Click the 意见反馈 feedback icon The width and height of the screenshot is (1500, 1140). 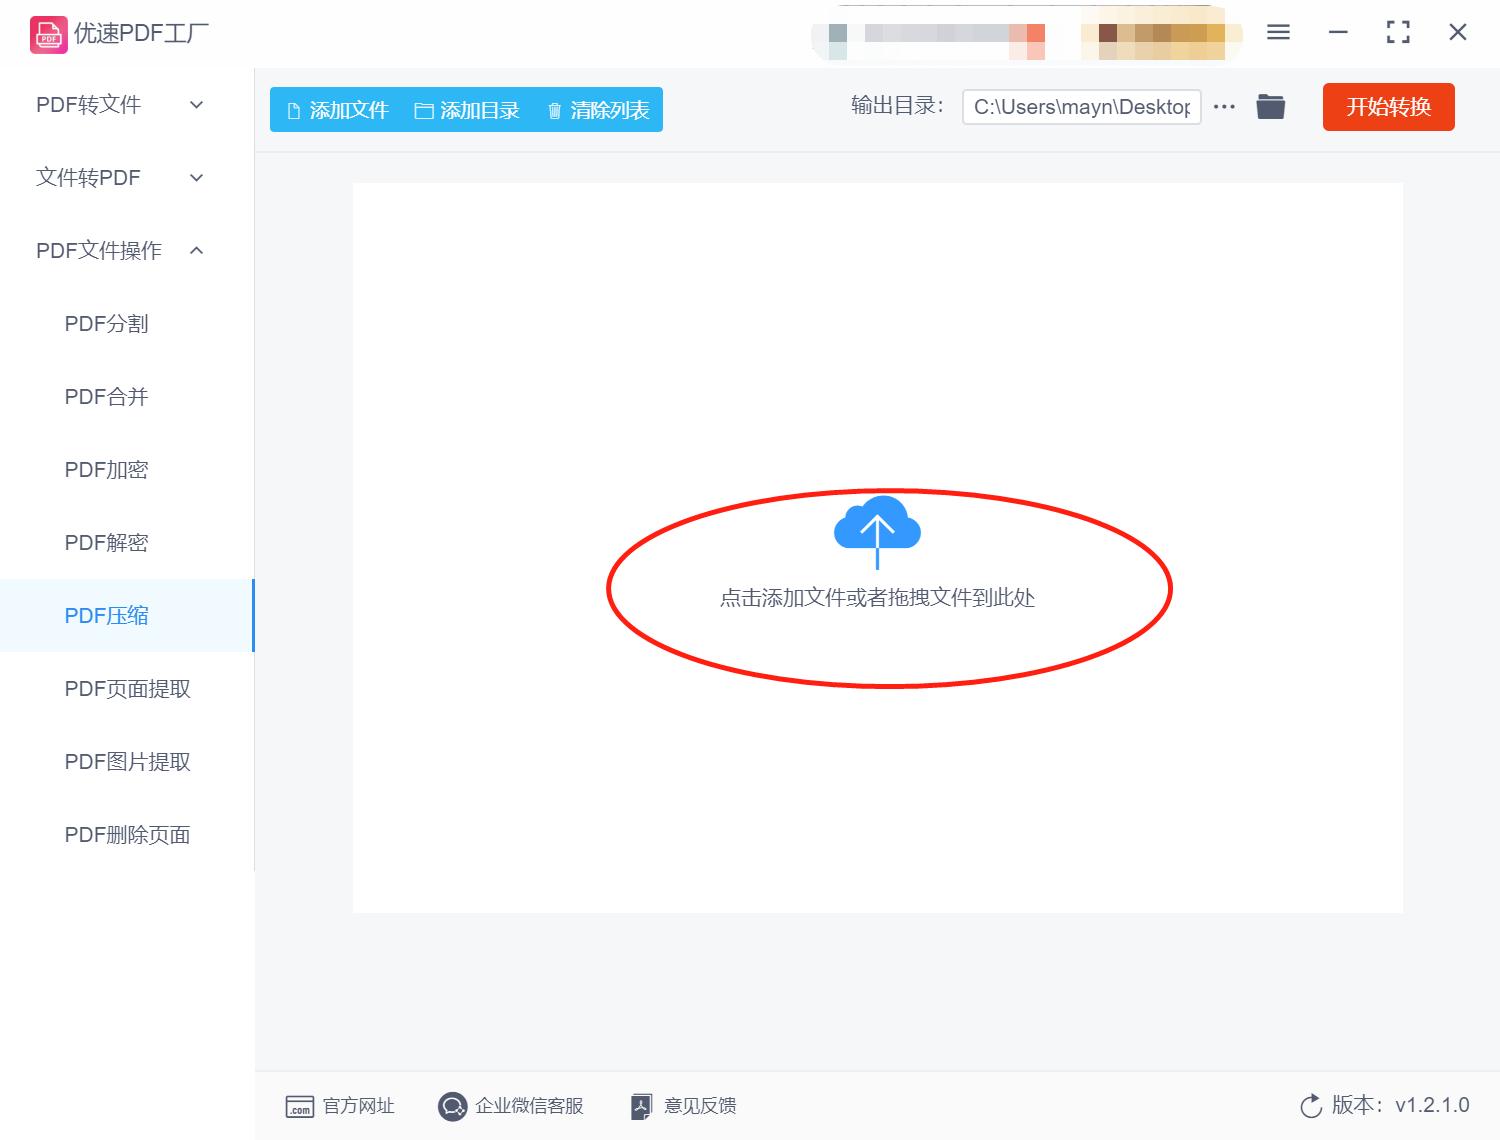coord(641,1106)
